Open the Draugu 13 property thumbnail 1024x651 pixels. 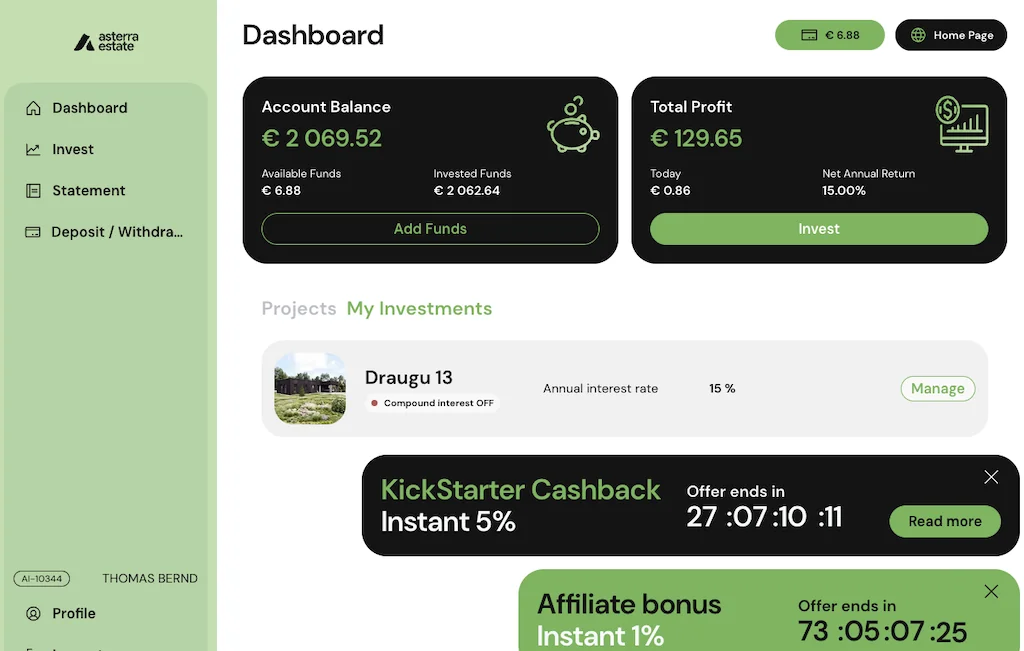pyautogui.click(x=310, y=389)
